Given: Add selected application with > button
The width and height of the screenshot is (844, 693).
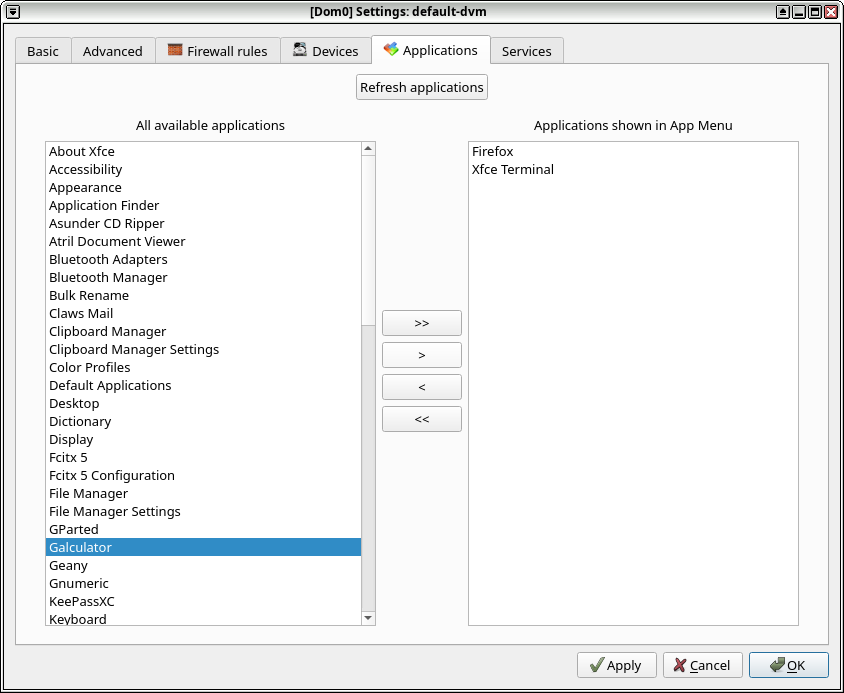Looking at the screenshot, I should tap(422, 355).
